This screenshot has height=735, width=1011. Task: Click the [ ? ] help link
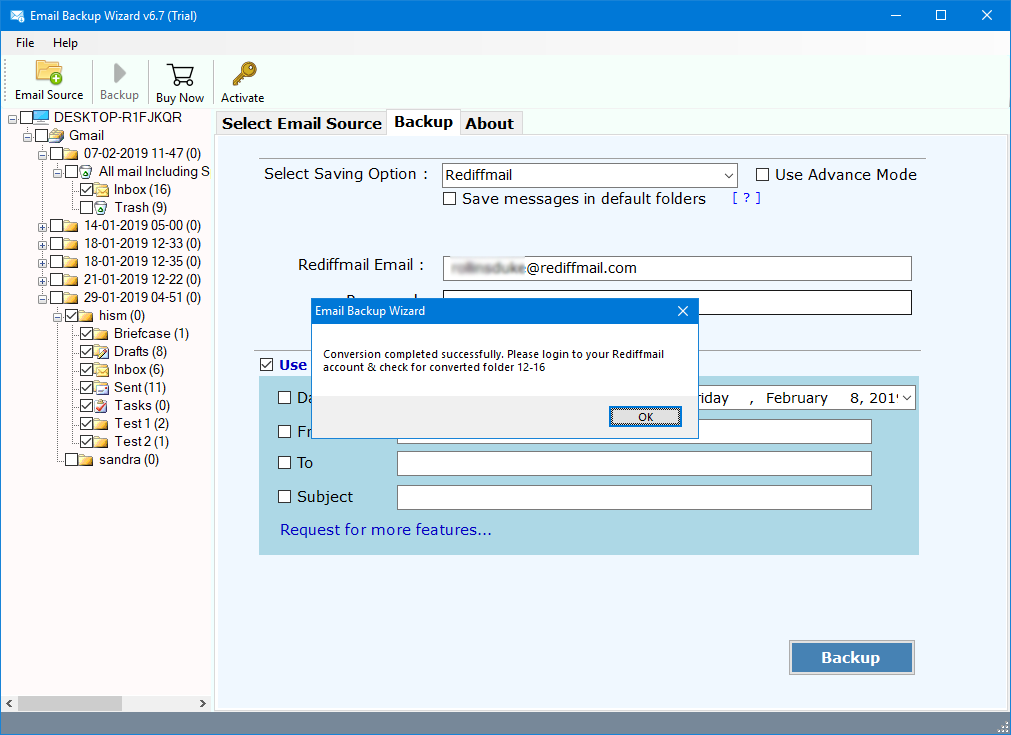coord(747,198)
